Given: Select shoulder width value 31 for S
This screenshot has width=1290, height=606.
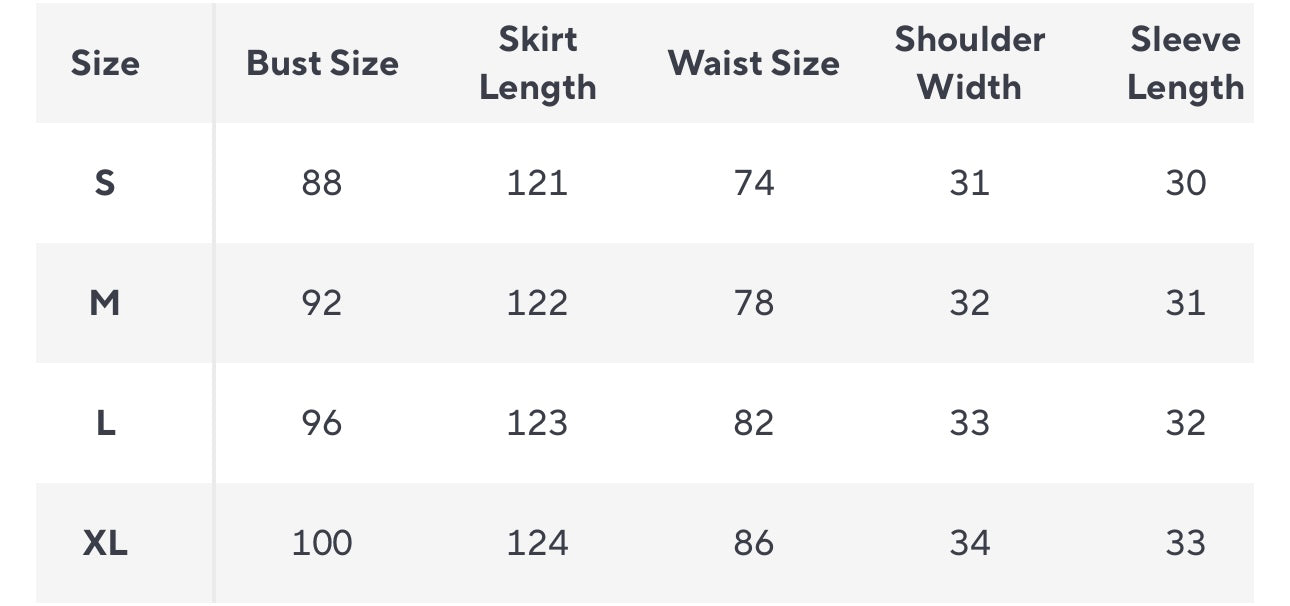Looking at the screenshot, I should tap(969, 183).
